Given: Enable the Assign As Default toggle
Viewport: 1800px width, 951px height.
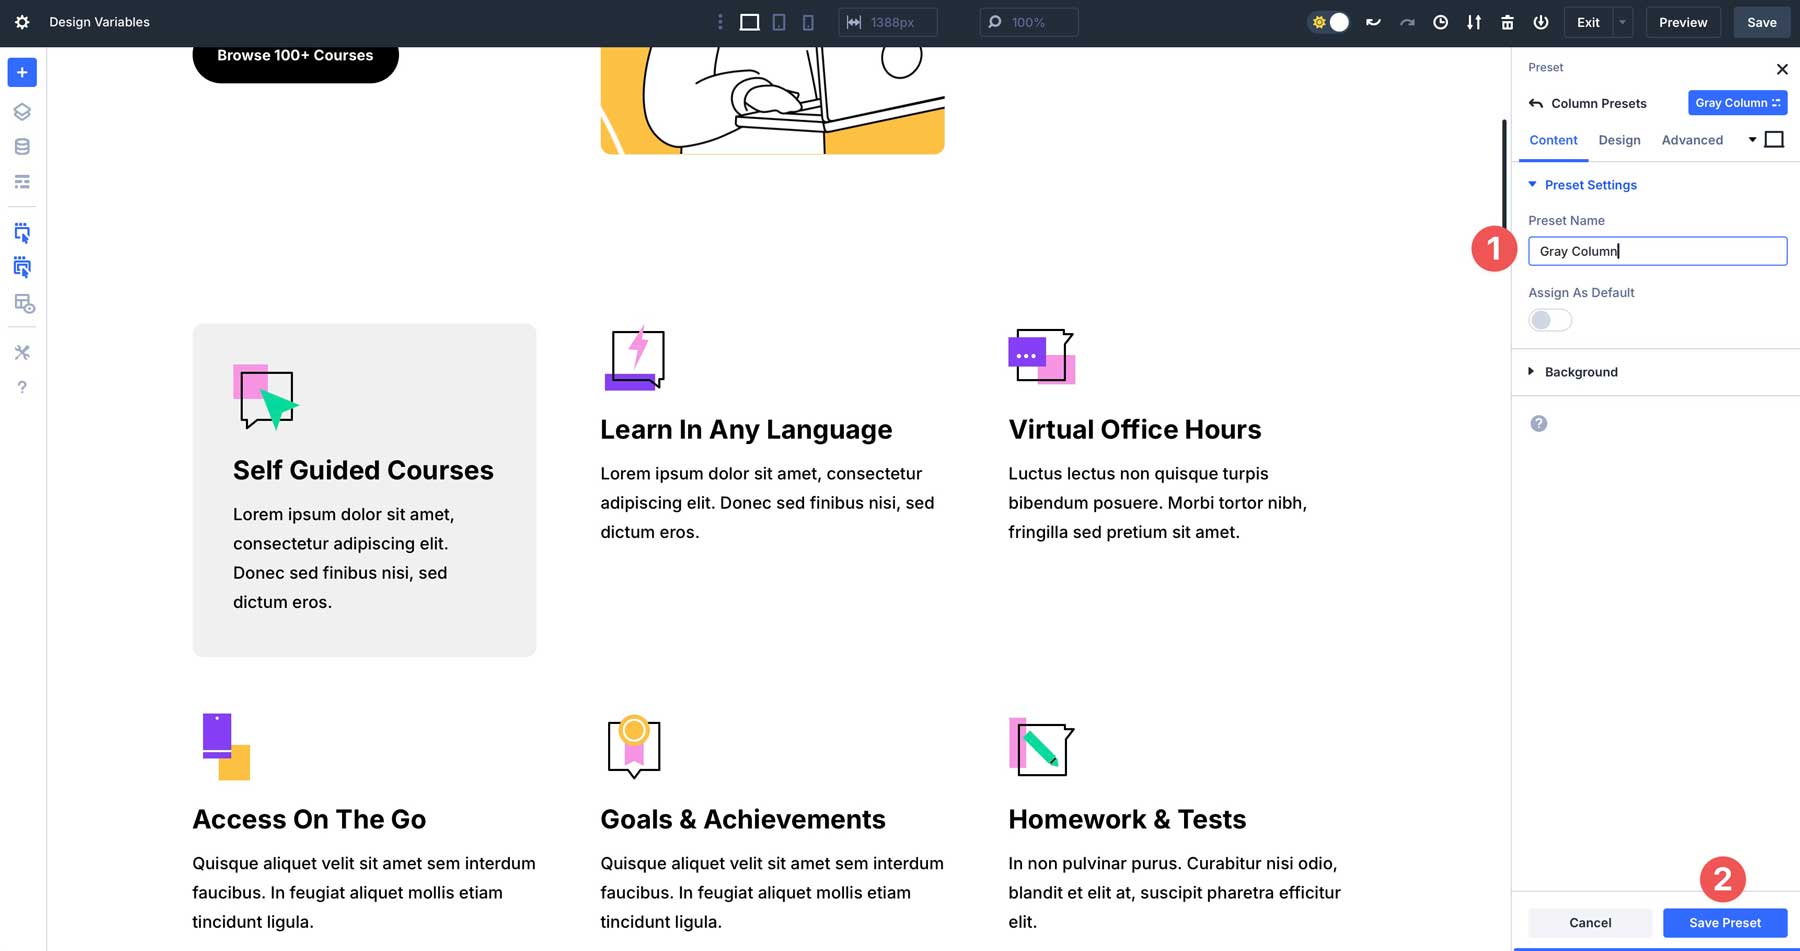Looking at the screenshot, I should click(x=1549, y=319).
